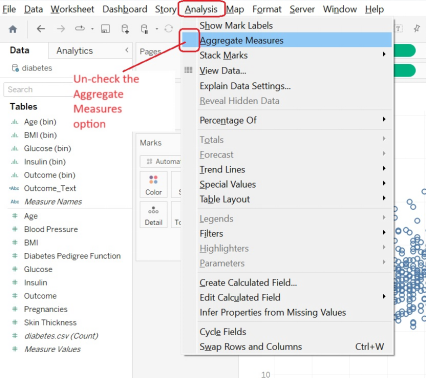This screenshot has height=378, width=426.
Task: Open the Format menu
Action: [267, 9]
